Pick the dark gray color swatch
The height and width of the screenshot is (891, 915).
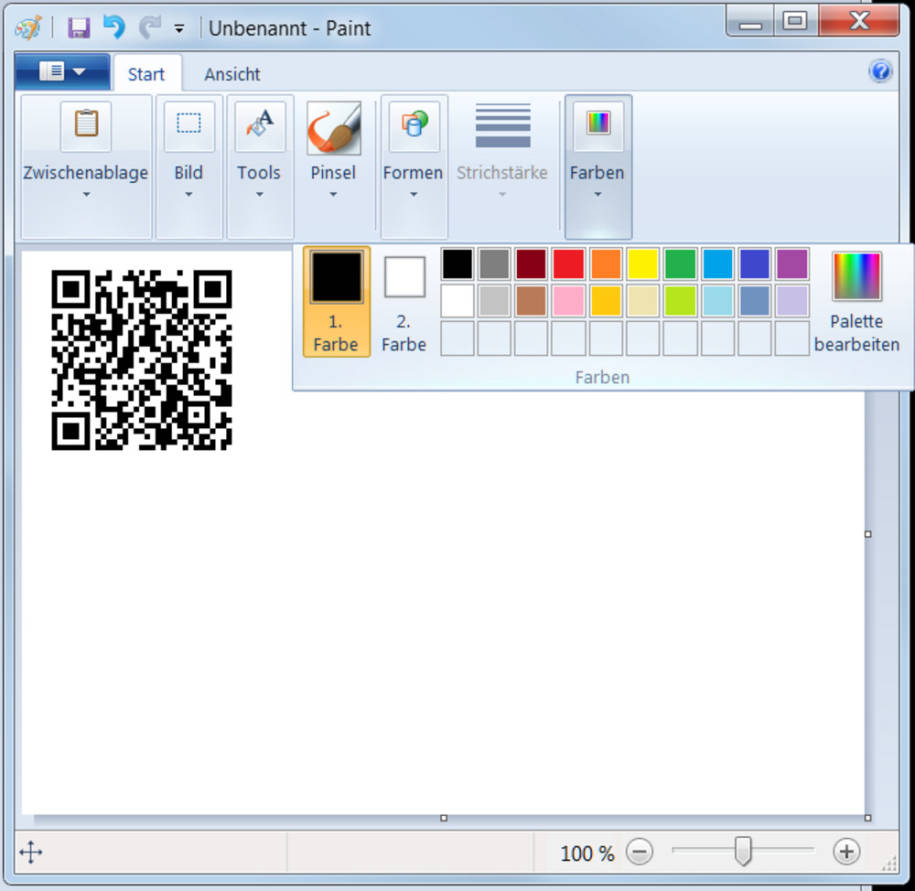click(494, 264)
